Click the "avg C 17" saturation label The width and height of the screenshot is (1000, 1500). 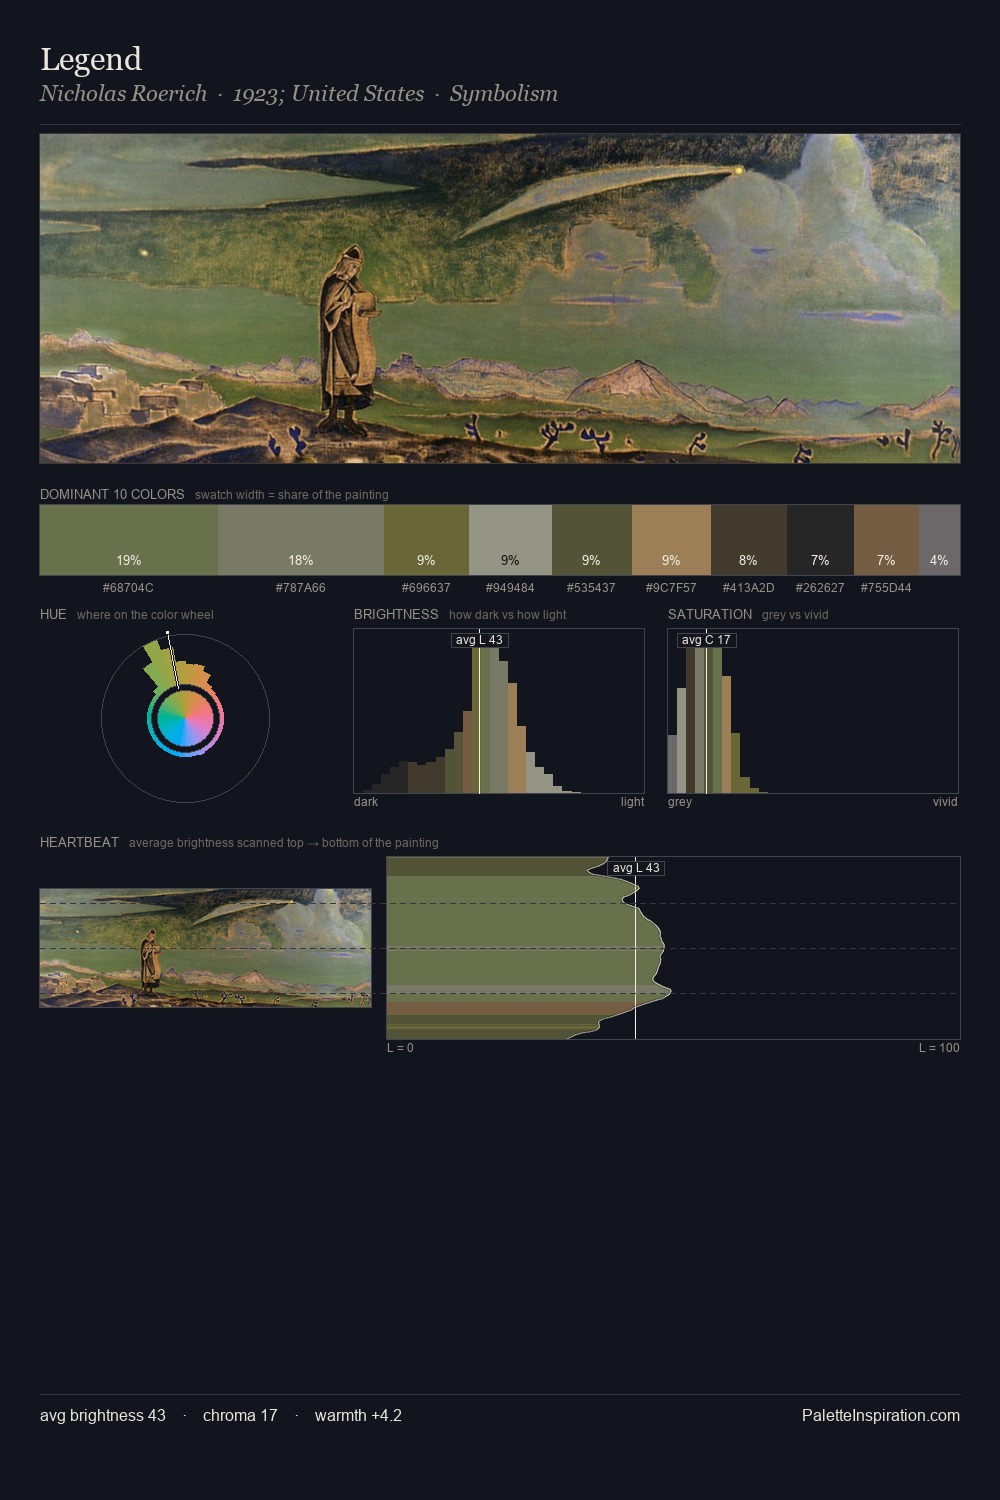pyautogui.click(x=706, y=640)
